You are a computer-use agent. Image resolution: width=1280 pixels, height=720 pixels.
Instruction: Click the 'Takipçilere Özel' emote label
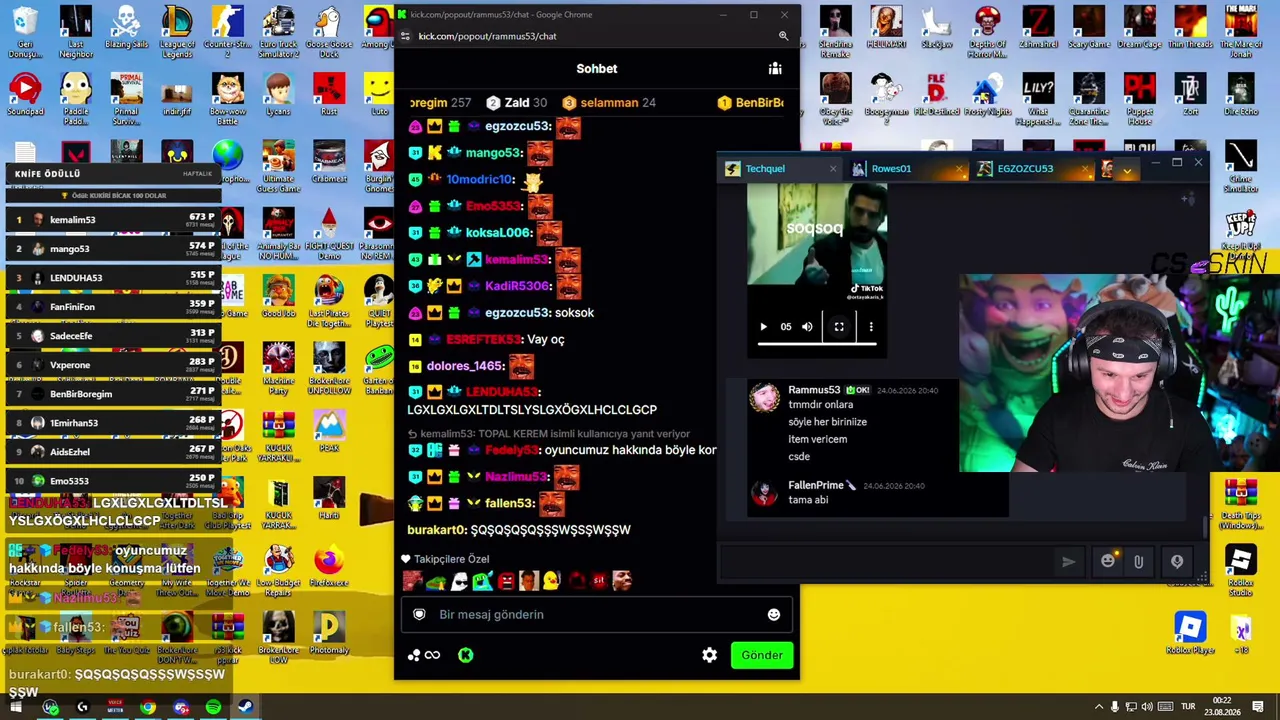click(x=451, y=559)
